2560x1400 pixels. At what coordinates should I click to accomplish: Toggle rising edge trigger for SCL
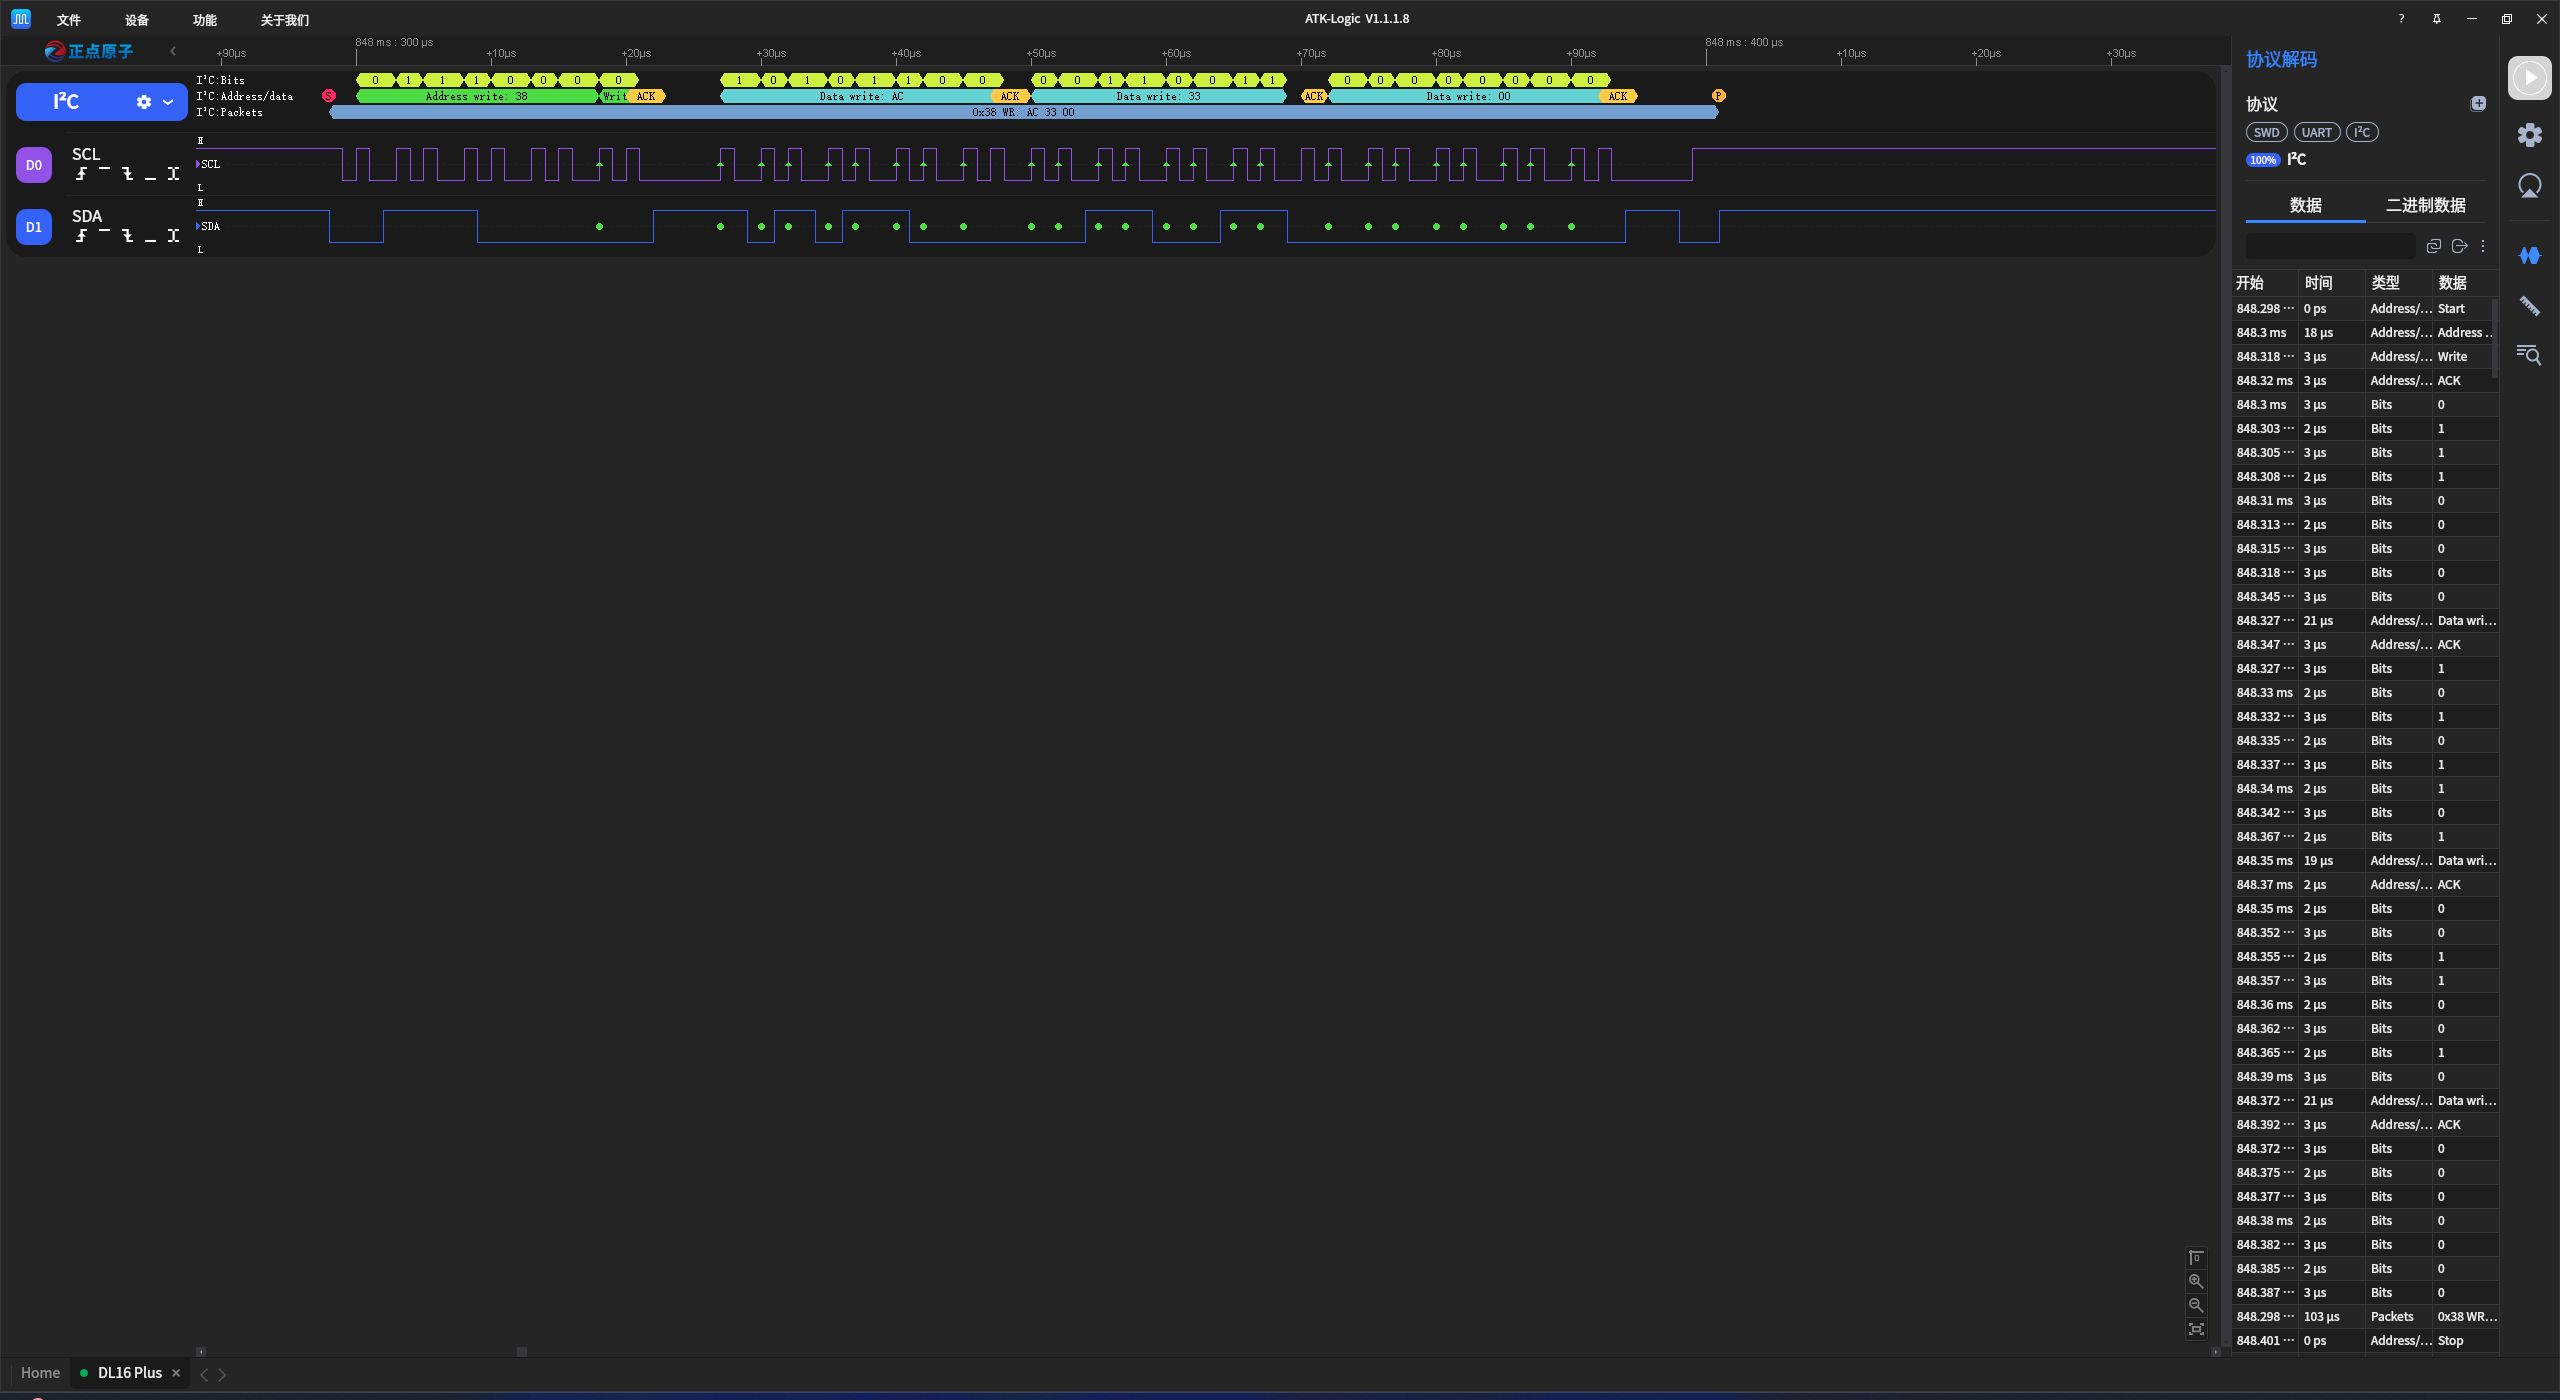tap(81, 174)
